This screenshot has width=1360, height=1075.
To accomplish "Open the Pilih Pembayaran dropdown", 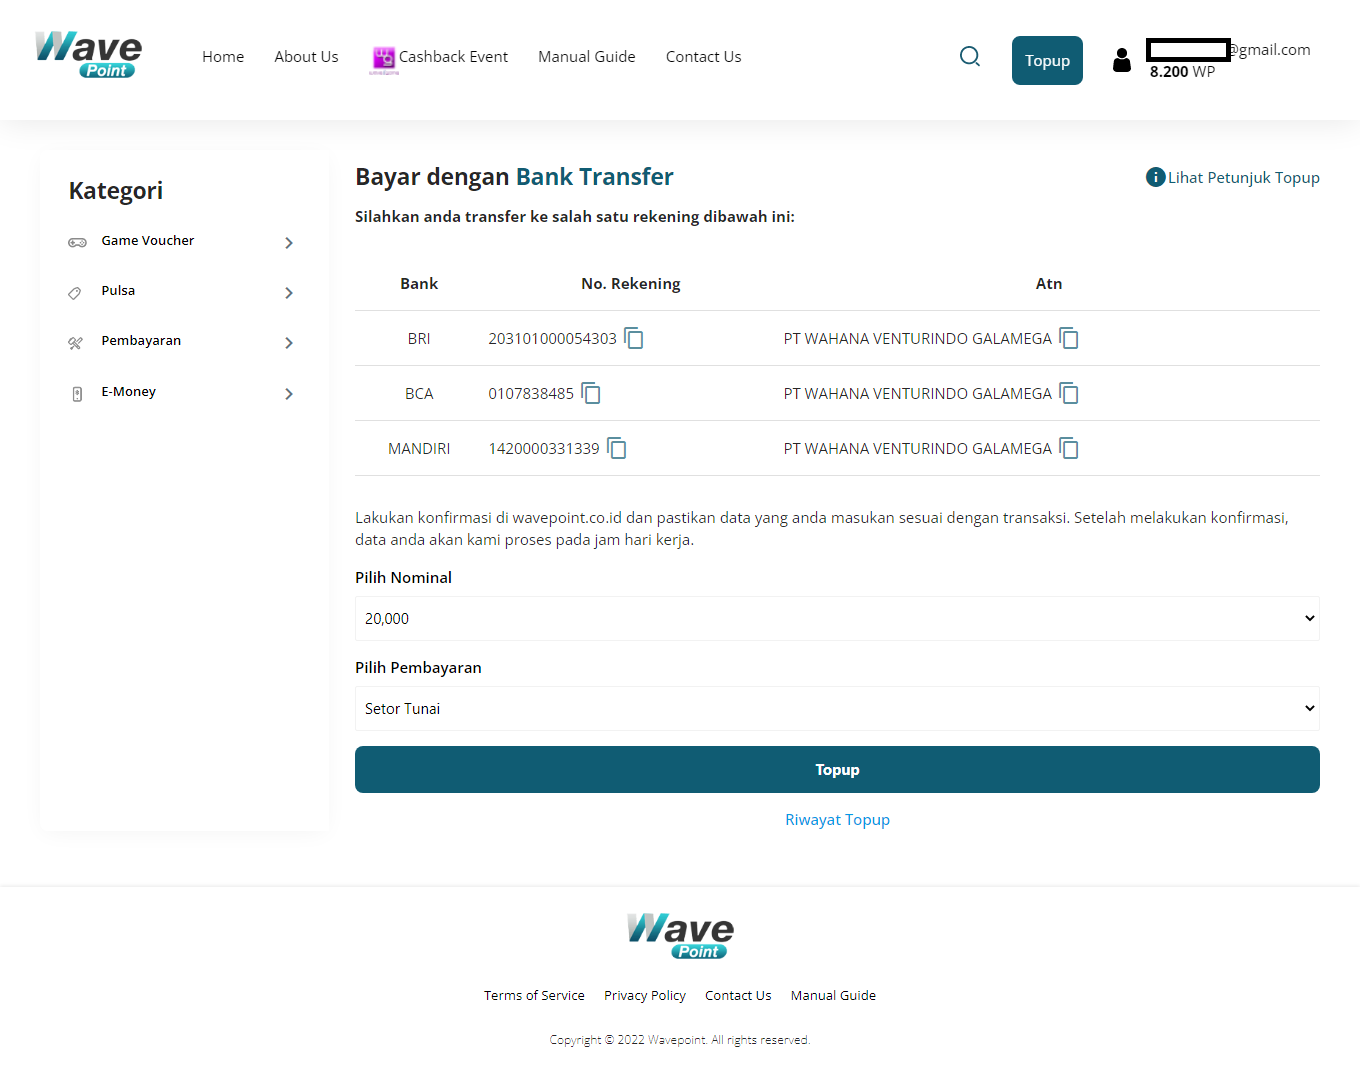I will coord(836,709).
